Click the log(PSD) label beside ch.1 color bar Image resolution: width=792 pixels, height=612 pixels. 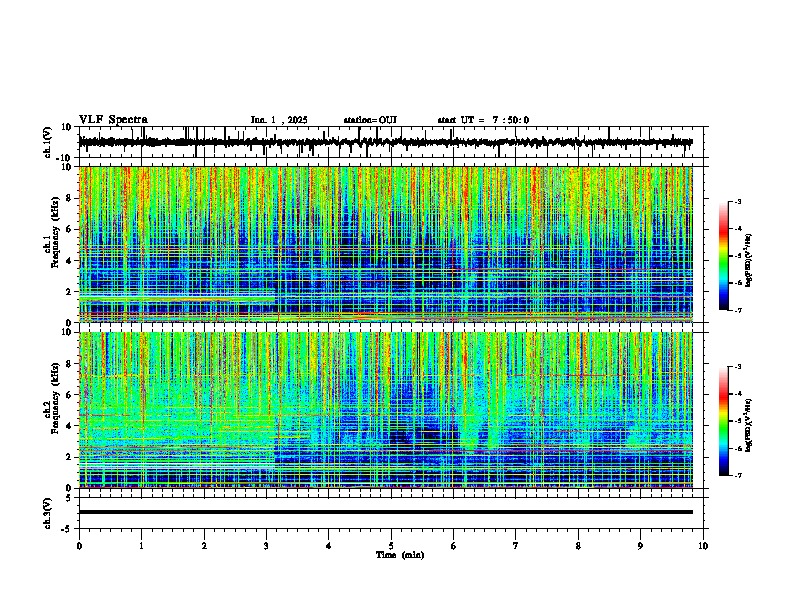[x=749, y=261]
